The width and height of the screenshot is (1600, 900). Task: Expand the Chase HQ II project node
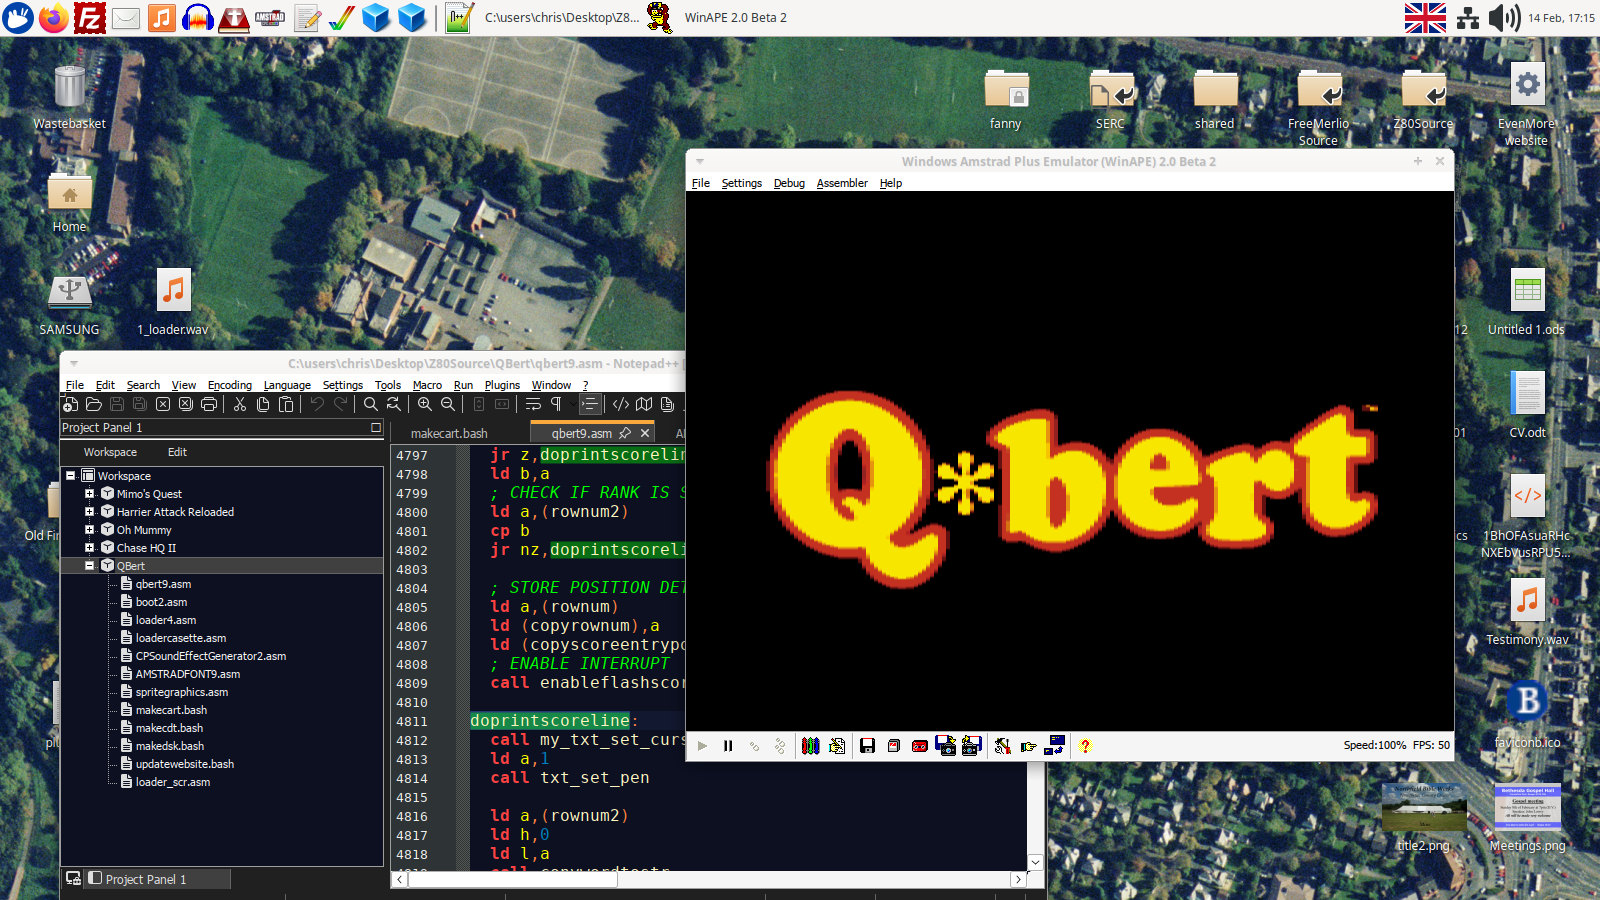pyautogui.click(x=89, y=548)
